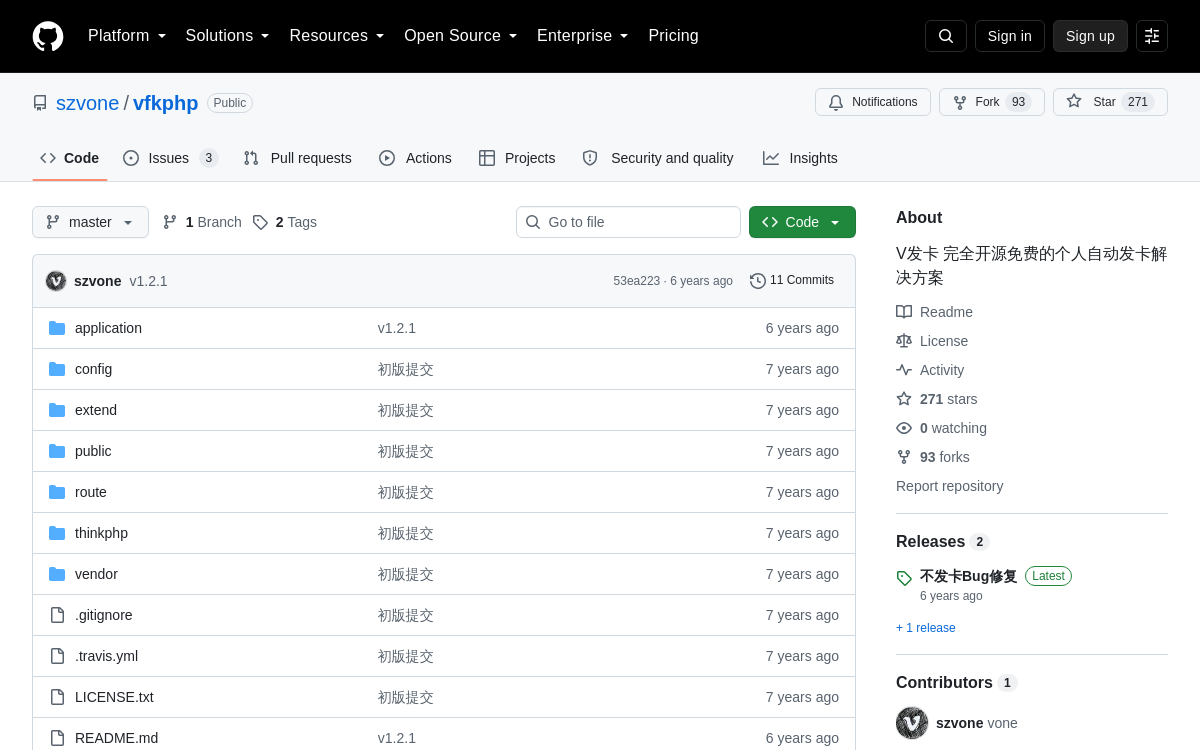The image size is (1200, 750).
Task: Expand the Resources menu
Action: tap(337, 36)
